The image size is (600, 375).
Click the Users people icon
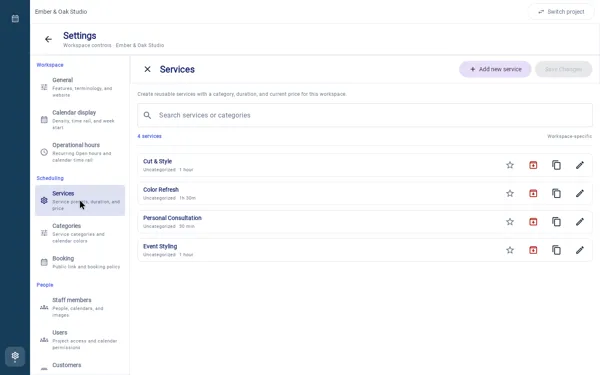(x=44, y=340)
